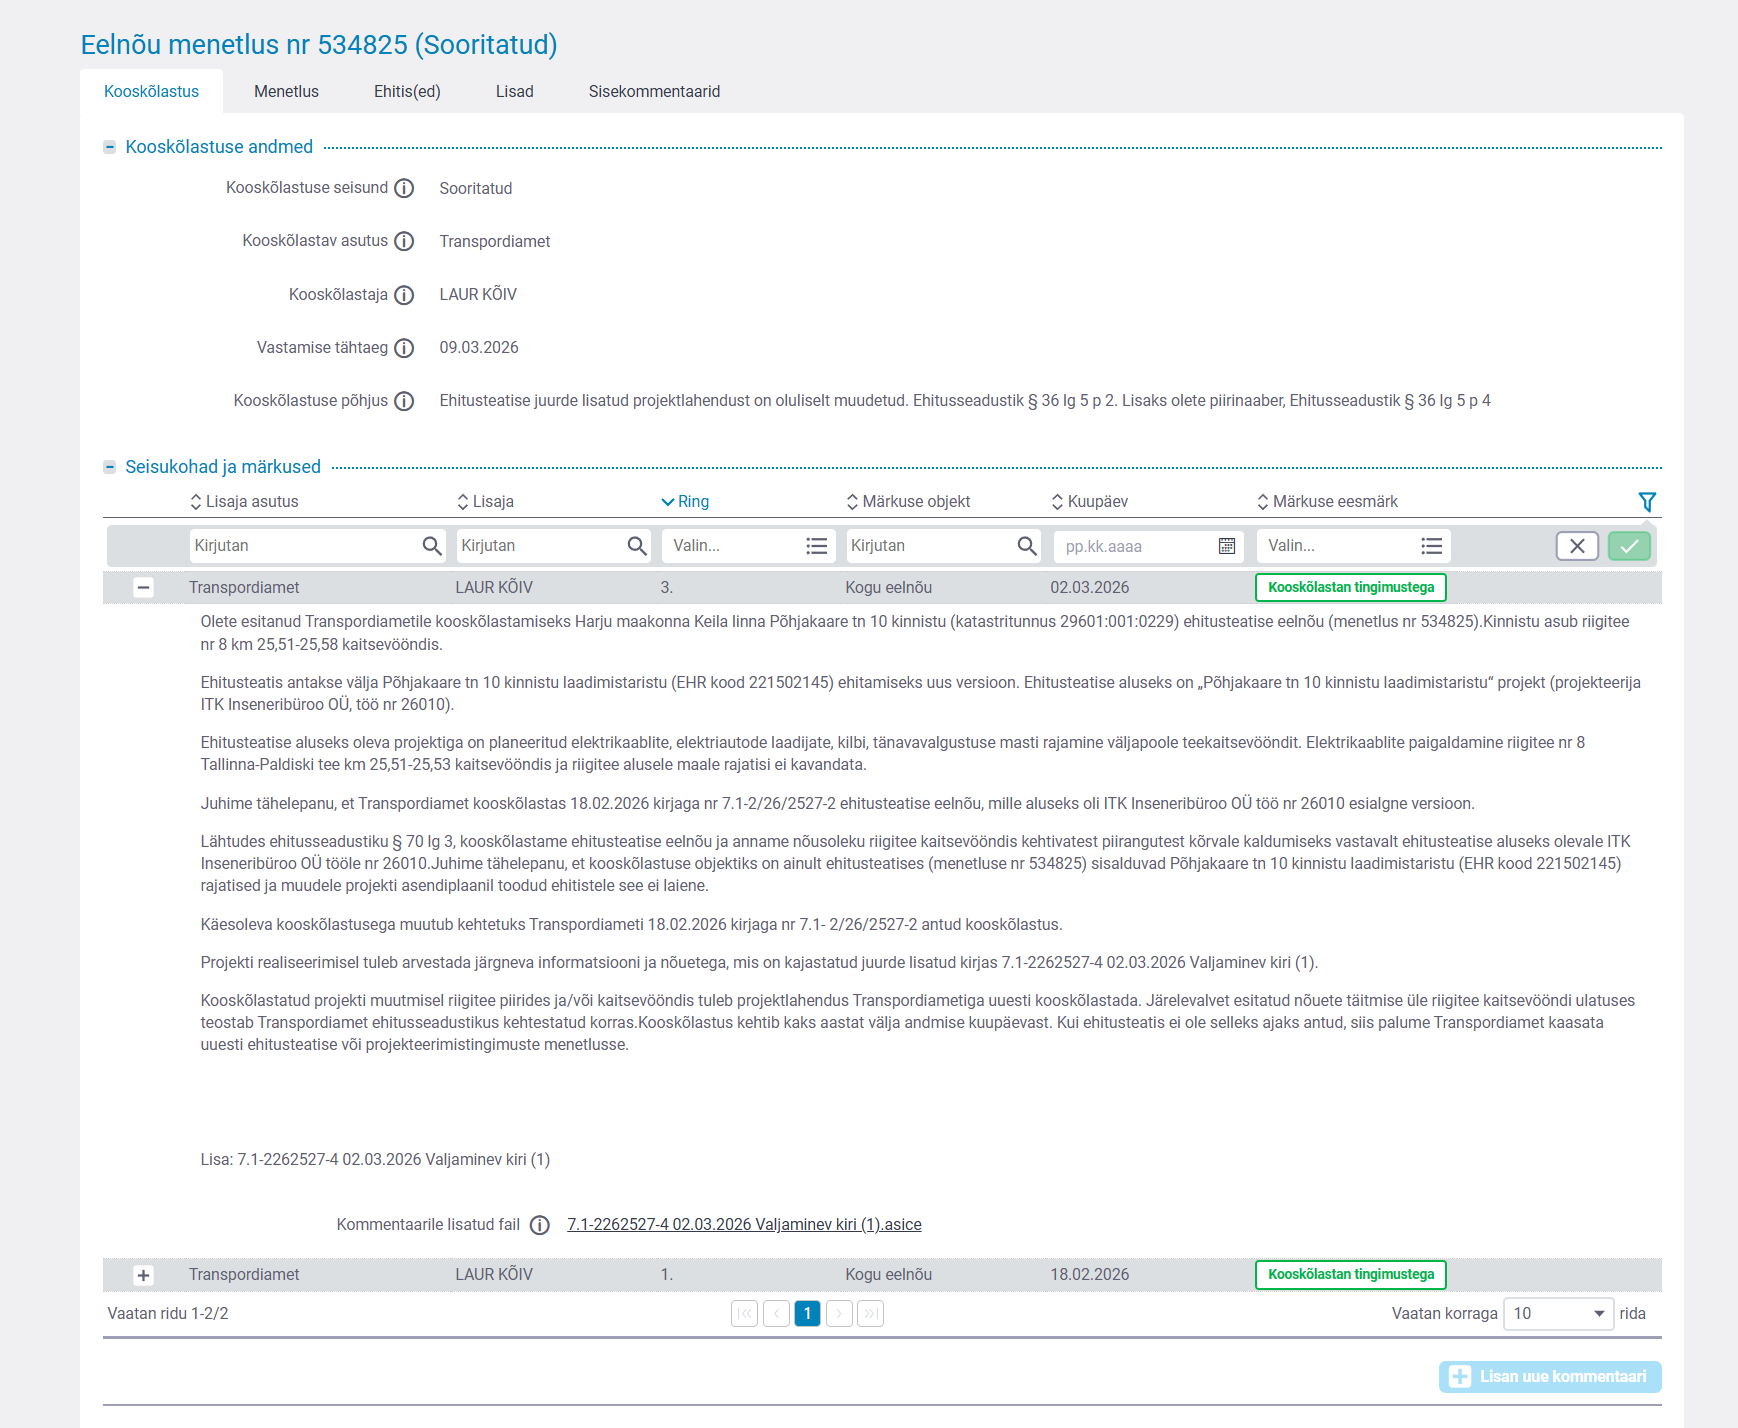This screenshot has width=1738, height=1428.
Task: Open the Ring filter dropdown
Action: click(745, 546)
